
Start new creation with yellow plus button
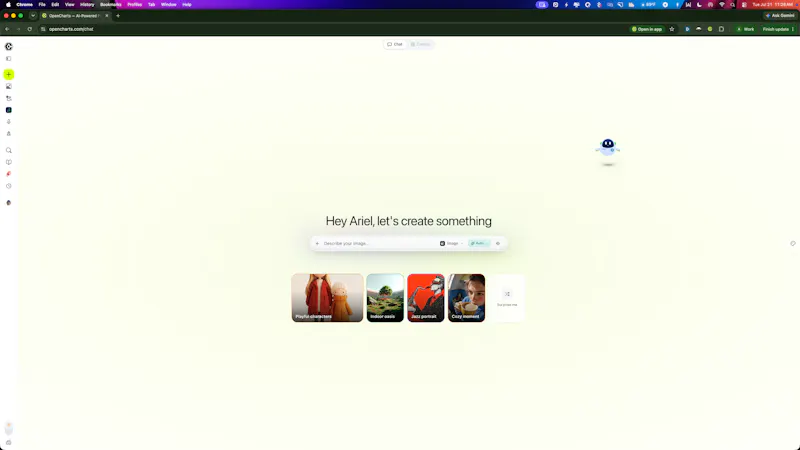click(x=9, y=74)
